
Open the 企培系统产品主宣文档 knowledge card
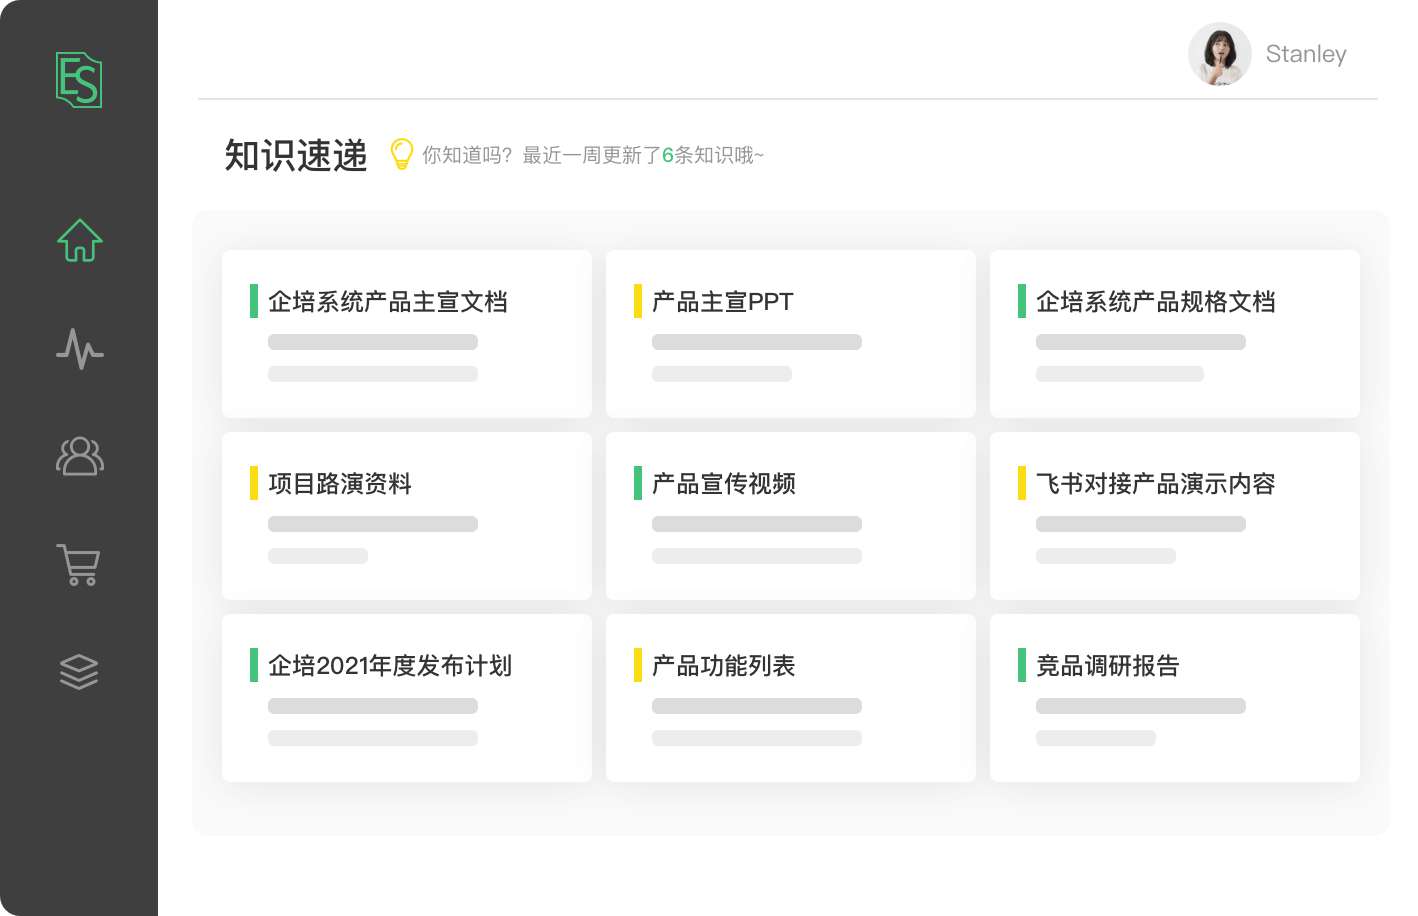point(406,333)
